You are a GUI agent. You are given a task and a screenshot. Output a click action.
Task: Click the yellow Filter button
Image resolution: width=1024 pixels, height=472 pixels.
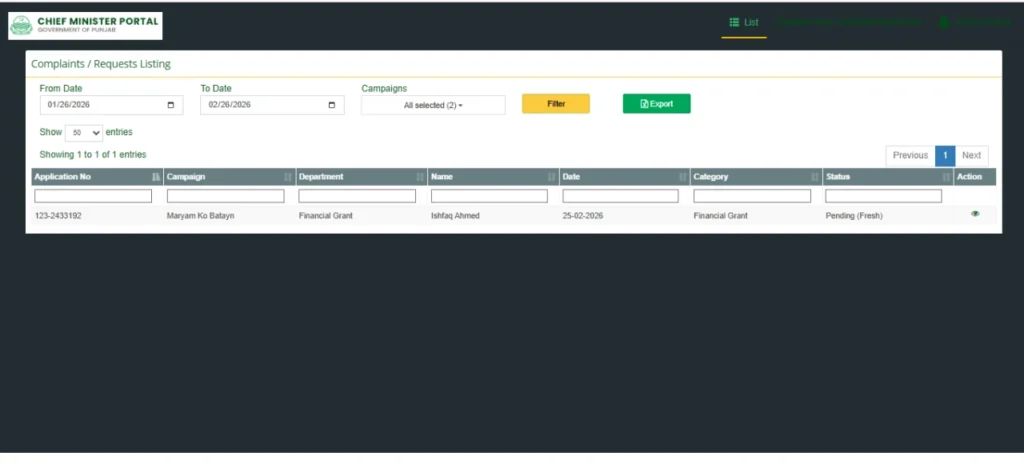point(556,104)
